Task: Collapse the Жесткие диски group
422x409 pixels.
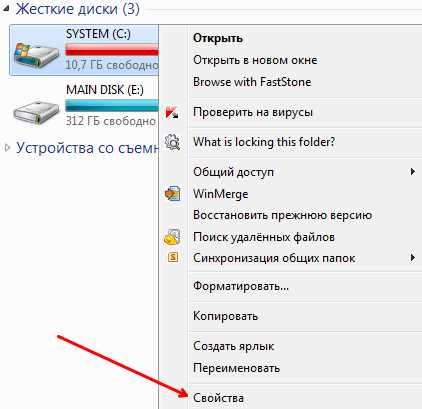Action: (5, 9)
